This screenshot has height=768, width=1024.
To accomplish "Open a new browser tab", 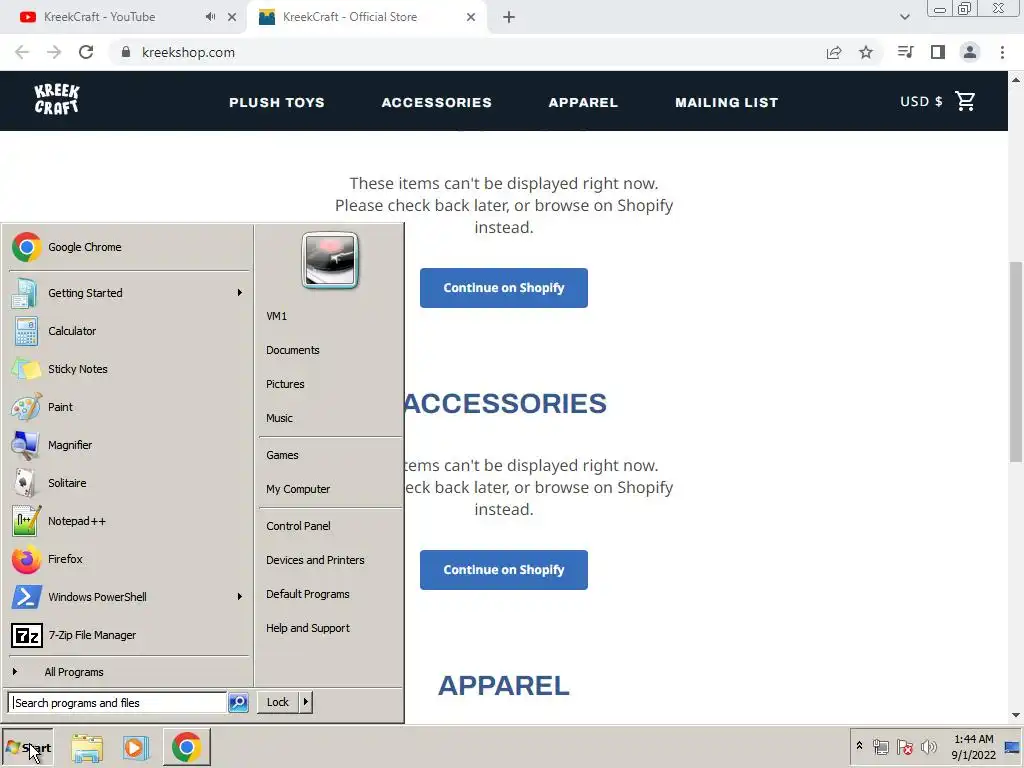I will [509, 17].
